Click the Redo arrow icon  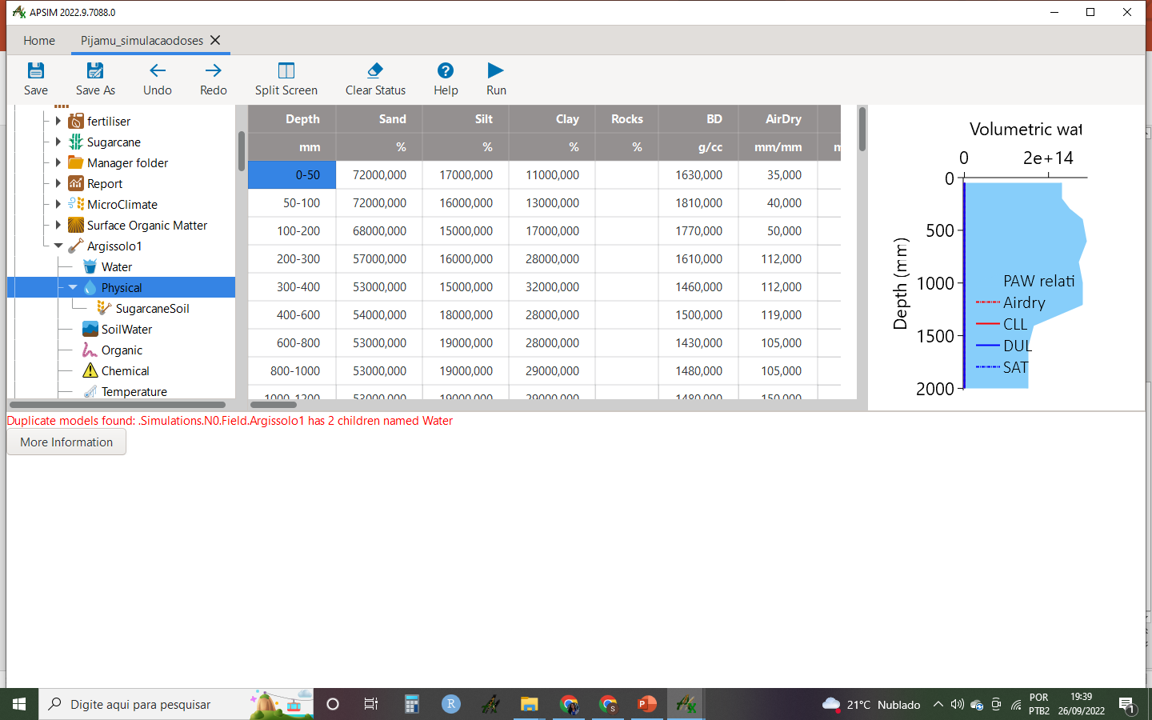pyautogui.click(x=213, y=71)
